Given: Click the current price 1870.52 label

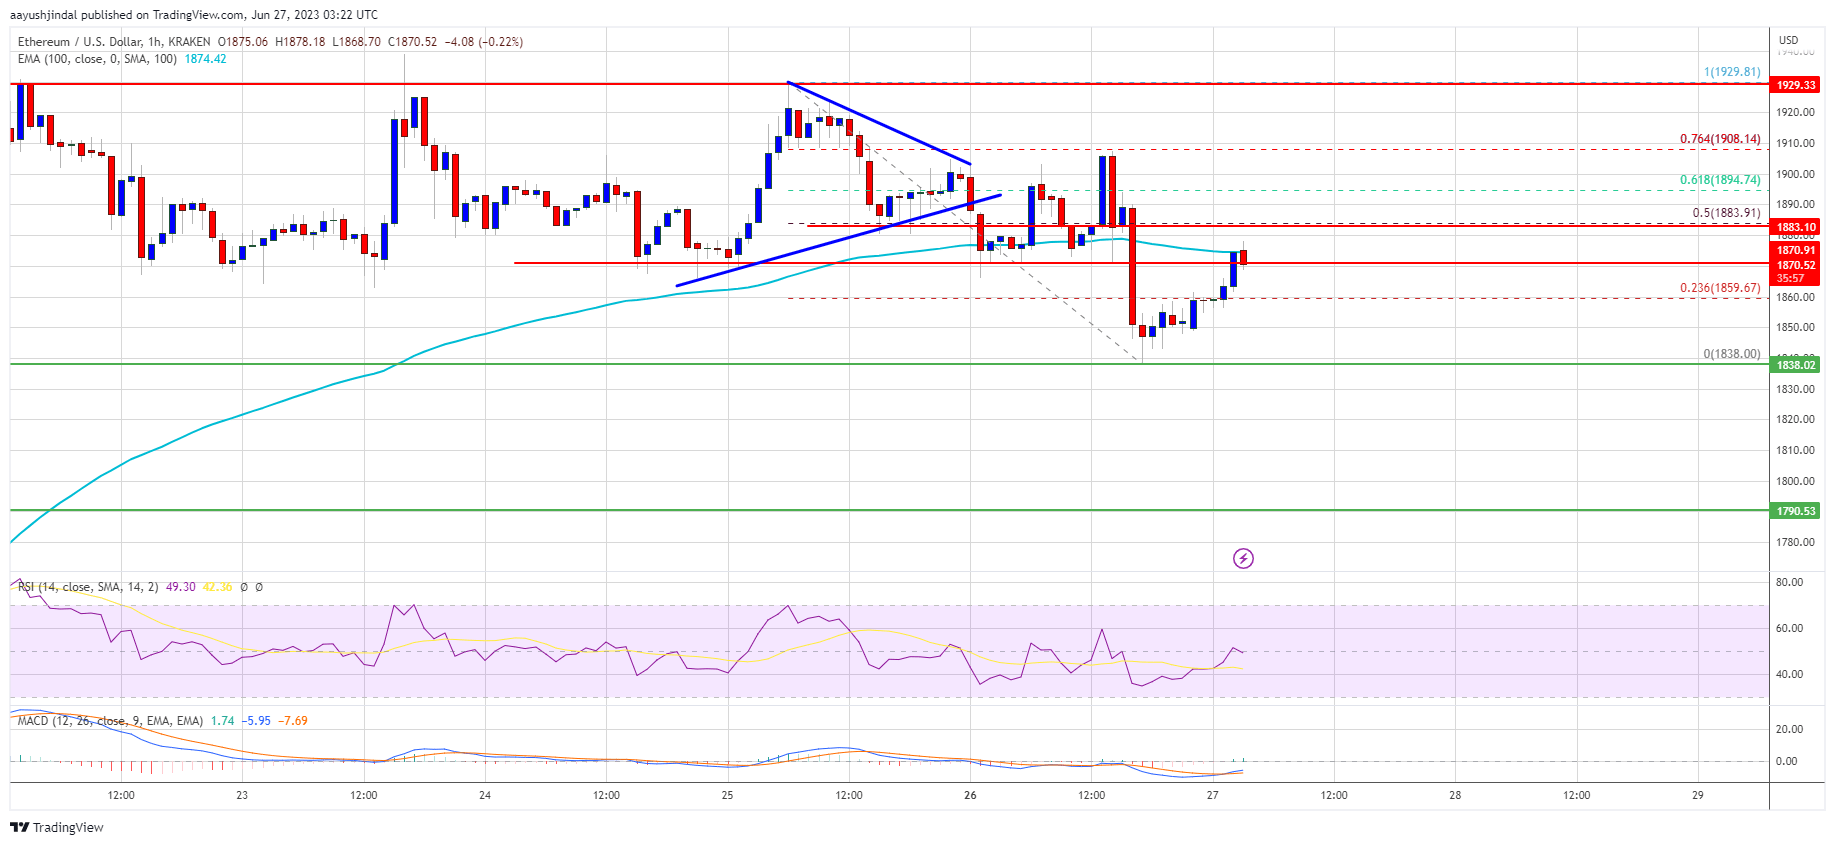Looking at the screenshot, I should point(1795,265).
